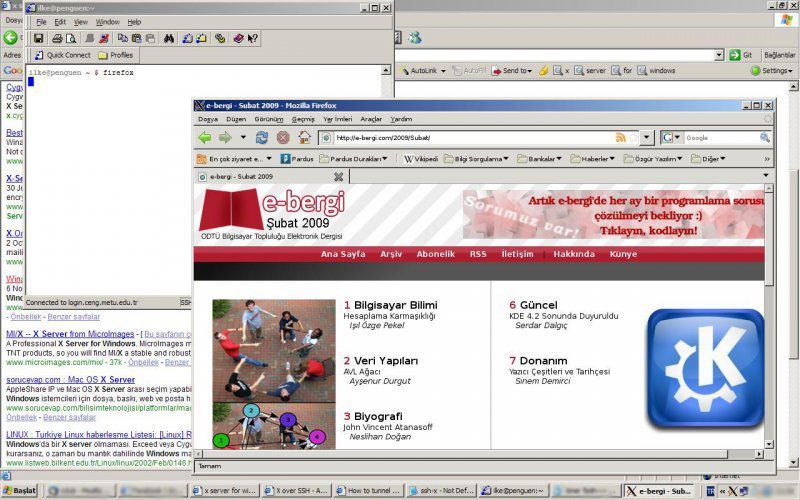Click the RSS feed icon in address bar
The image size is (800, 500).
pyautogui.click(x=621, y=137)
